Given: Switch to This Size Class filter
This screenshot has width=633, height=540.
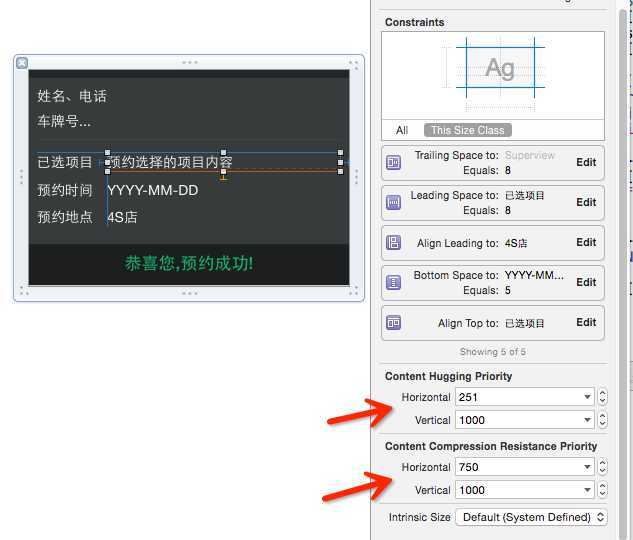Looking at the screenshot, I should click(x=468, y=130).
